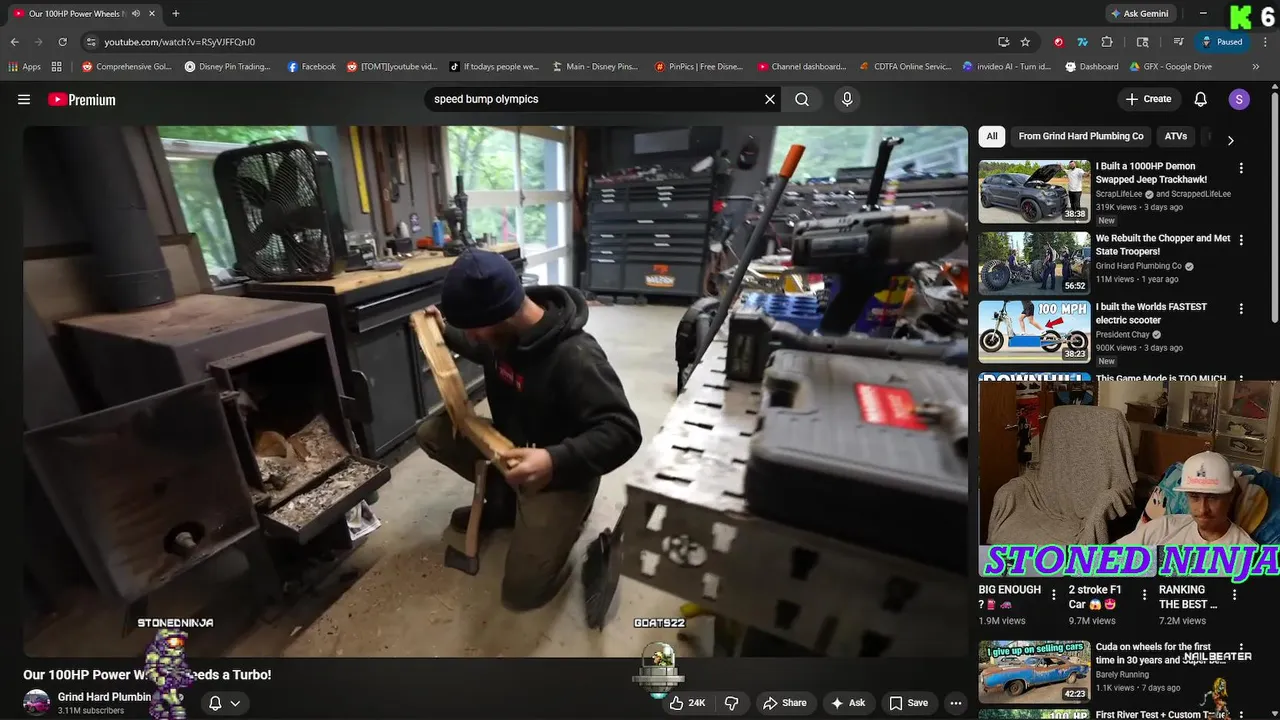
Task: Click Ask Gemini in the title bar
Action: point(1139,13)
